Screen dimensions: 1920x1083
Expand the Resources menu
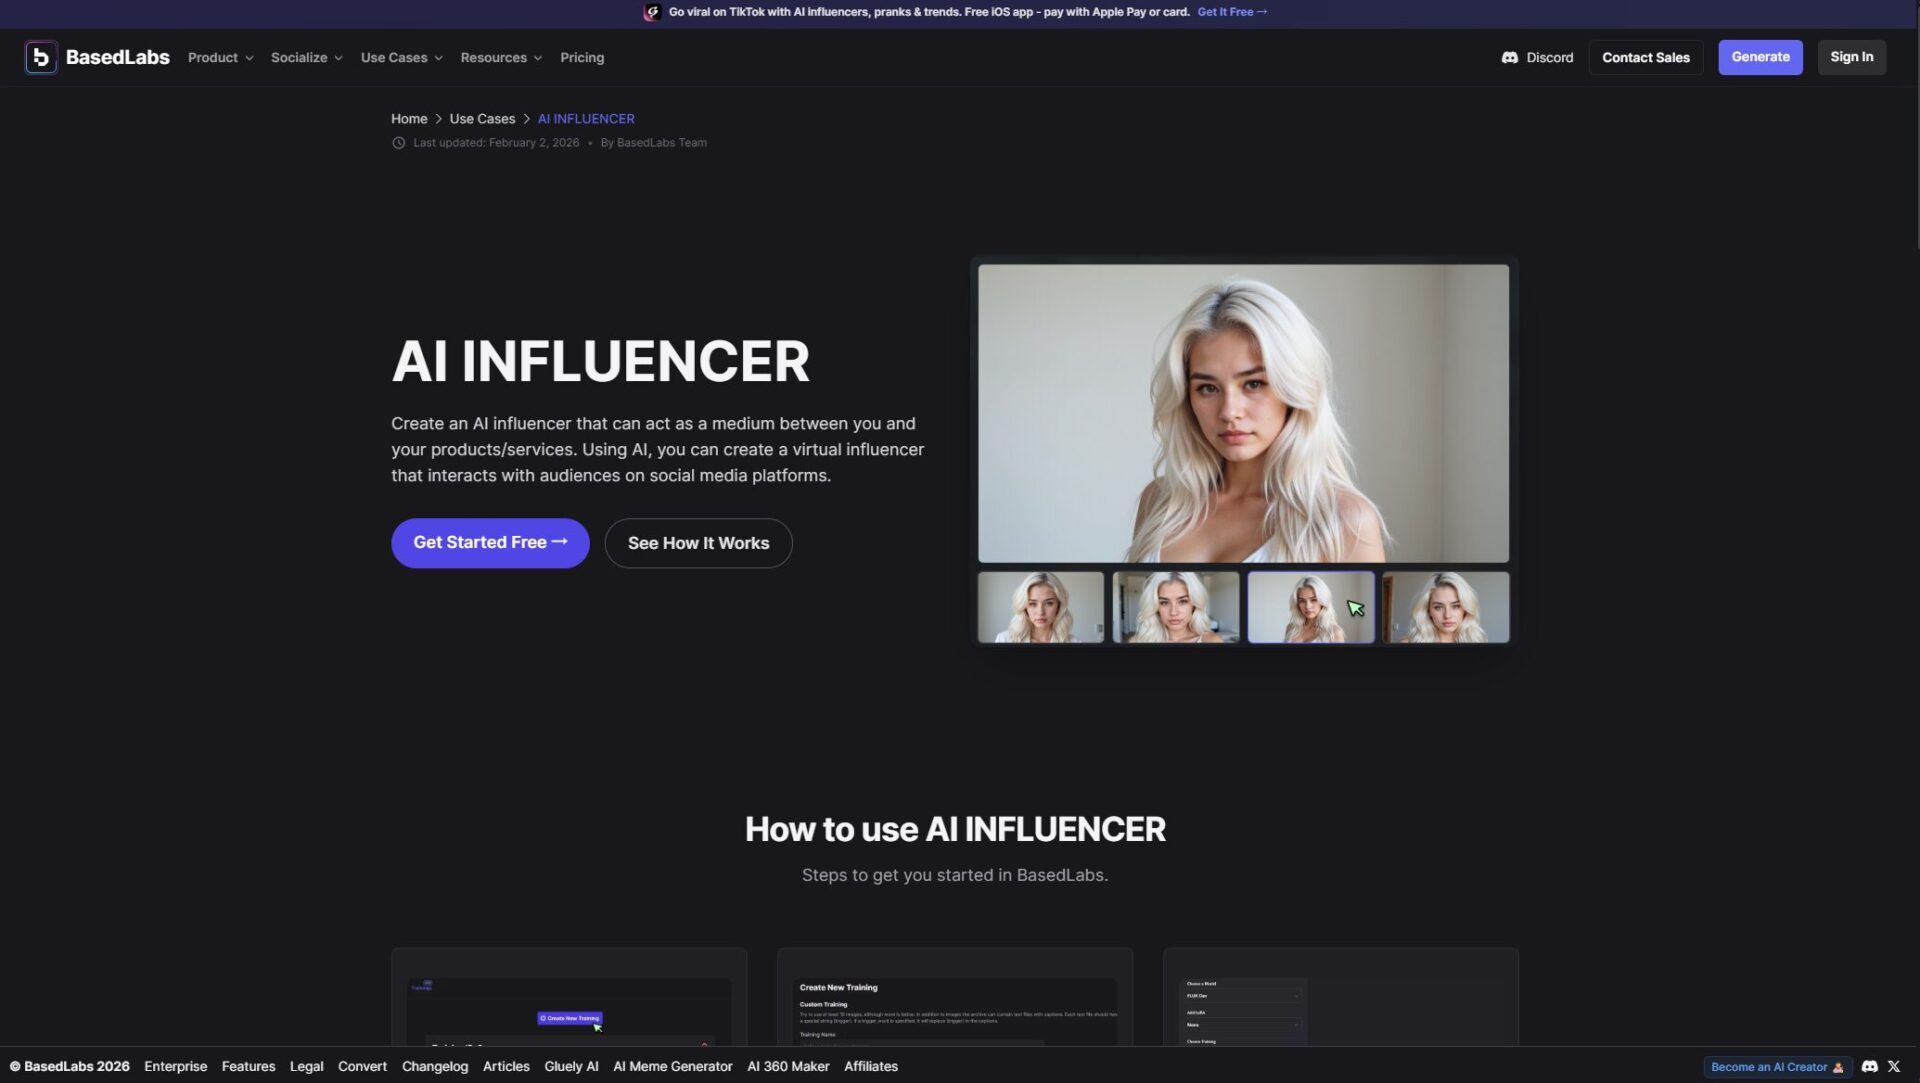tap(500, 57)
